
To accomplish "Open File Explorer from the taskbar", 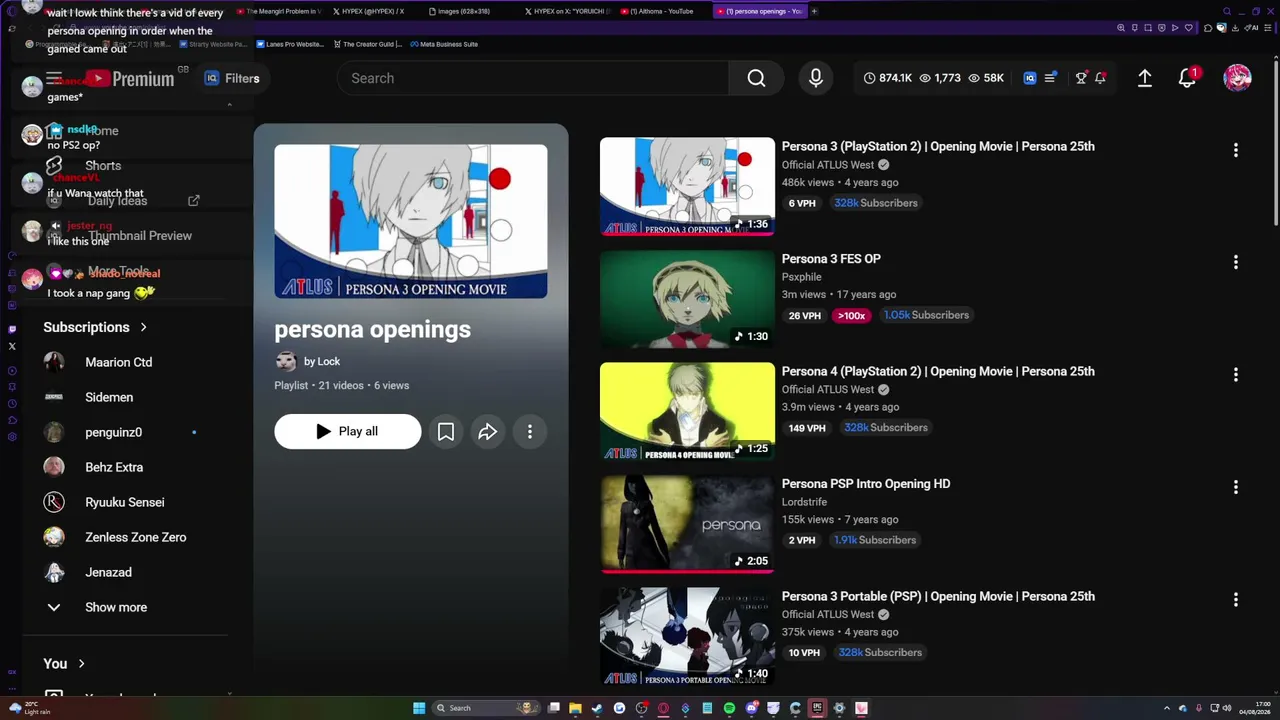I will (x=575, y=708).
